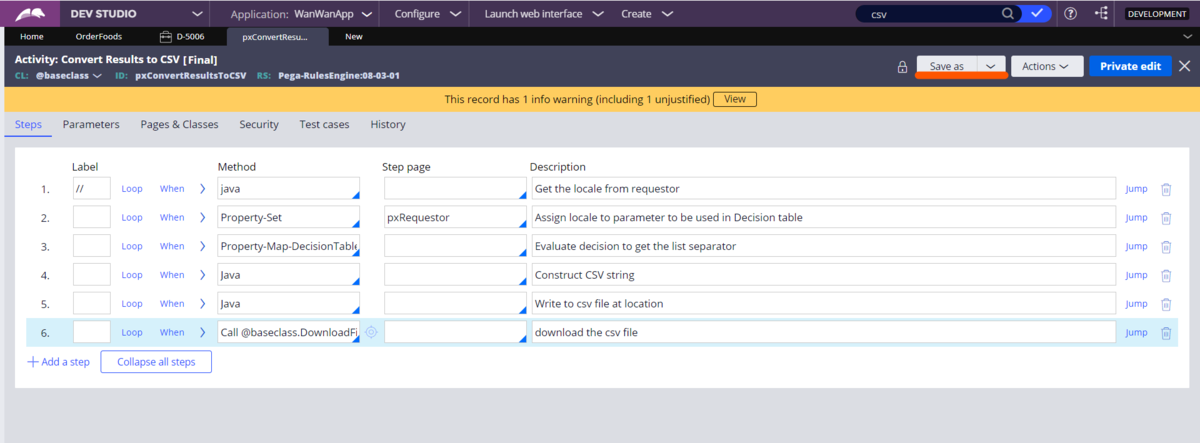Click the Save as button

(946, 66)
